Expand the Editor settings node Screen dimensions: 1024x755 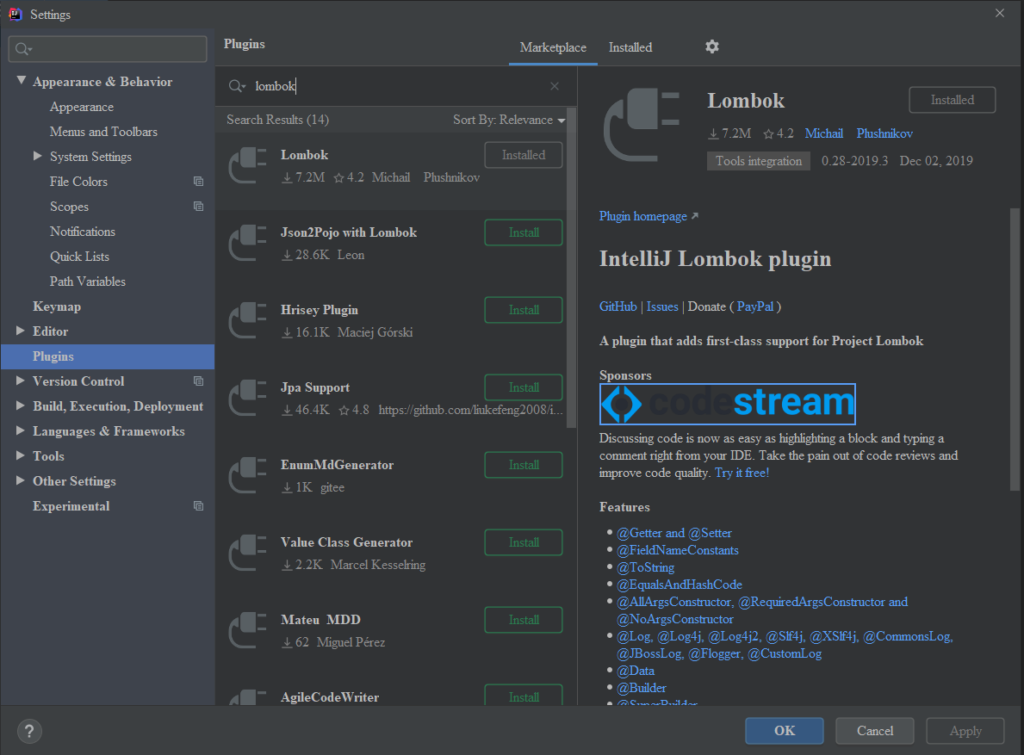[x=22, y=332]
